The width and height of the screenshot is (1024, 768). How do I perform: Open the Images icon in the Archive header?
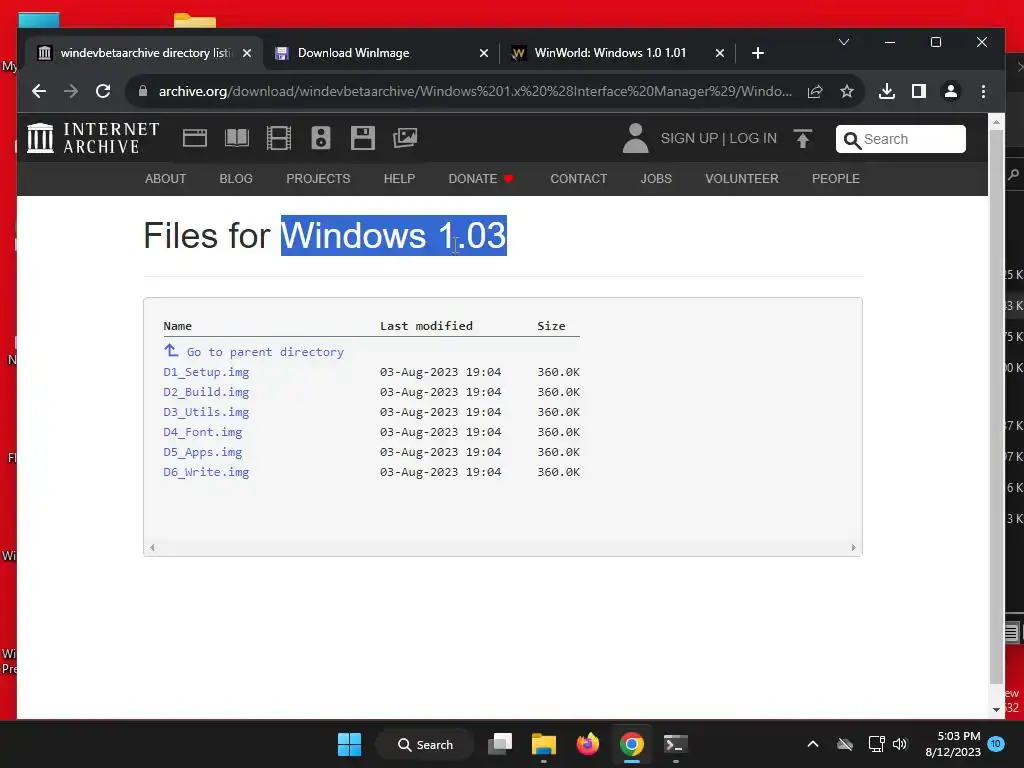click(x=405, y=138)
